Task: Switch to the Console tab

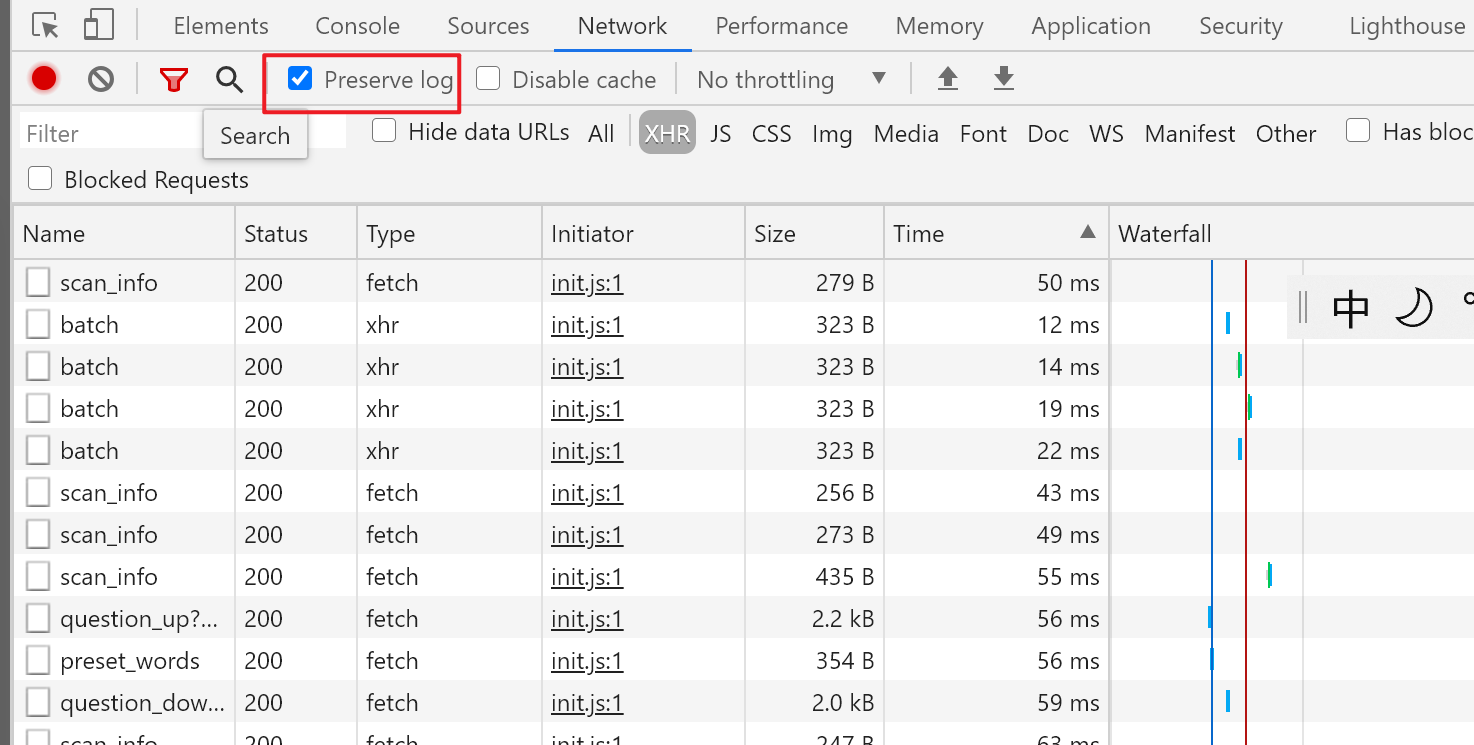Action: [357, 26]
